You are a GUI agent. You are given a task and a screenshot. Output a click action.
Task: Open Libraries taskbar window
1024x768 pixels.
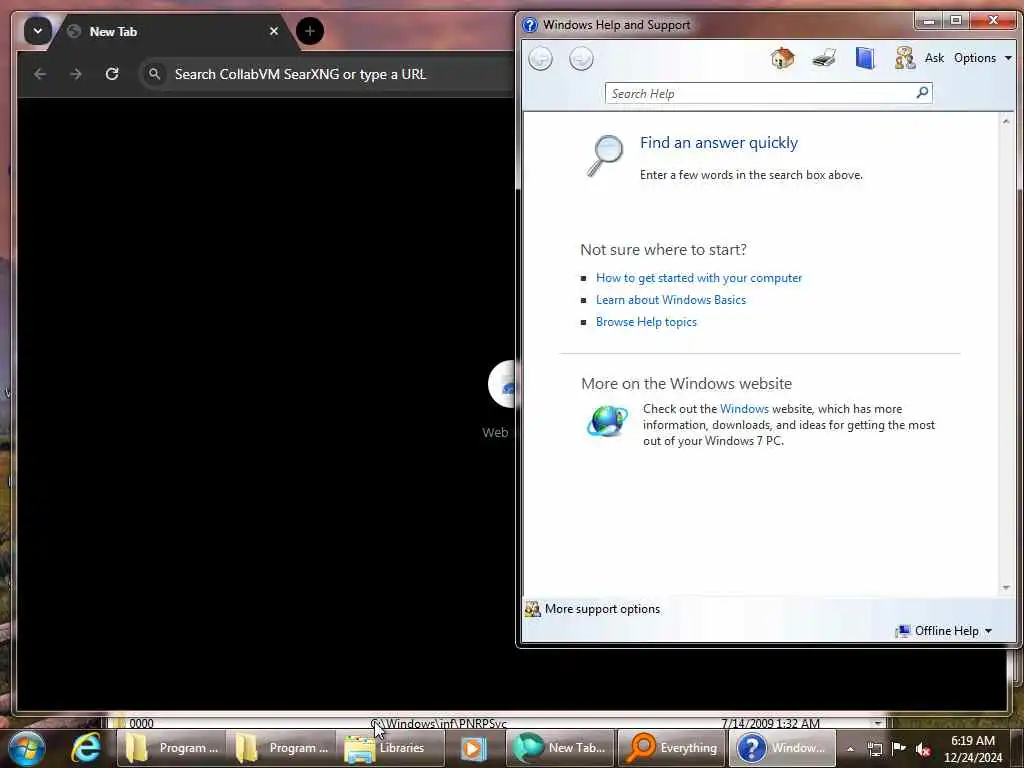pyautogui.click(x=390, y=748)
